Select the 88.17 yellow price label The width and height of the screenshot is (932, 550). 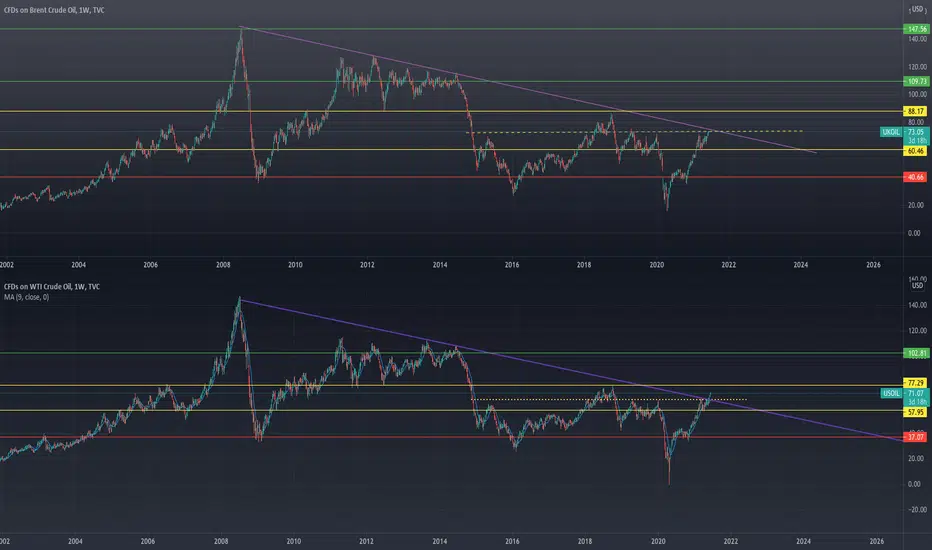click(x=916, y=111)
